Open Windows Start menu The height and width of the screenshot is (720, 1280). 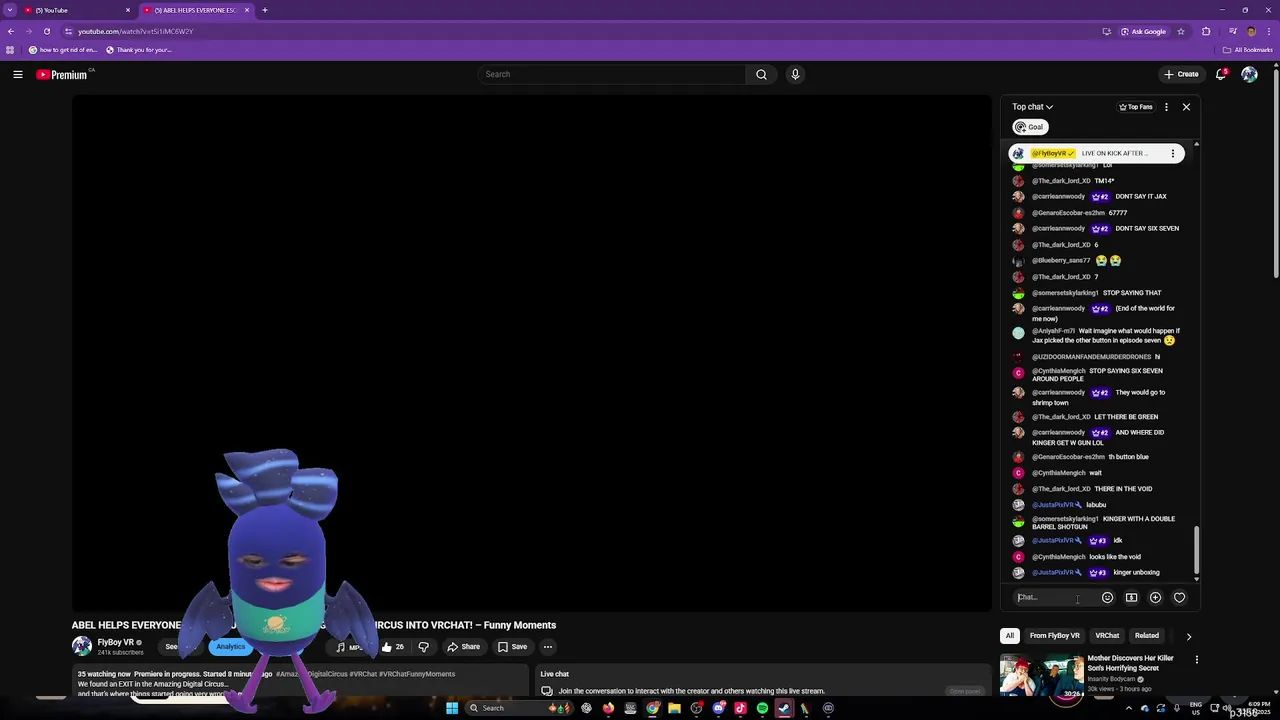coord(452,708)
